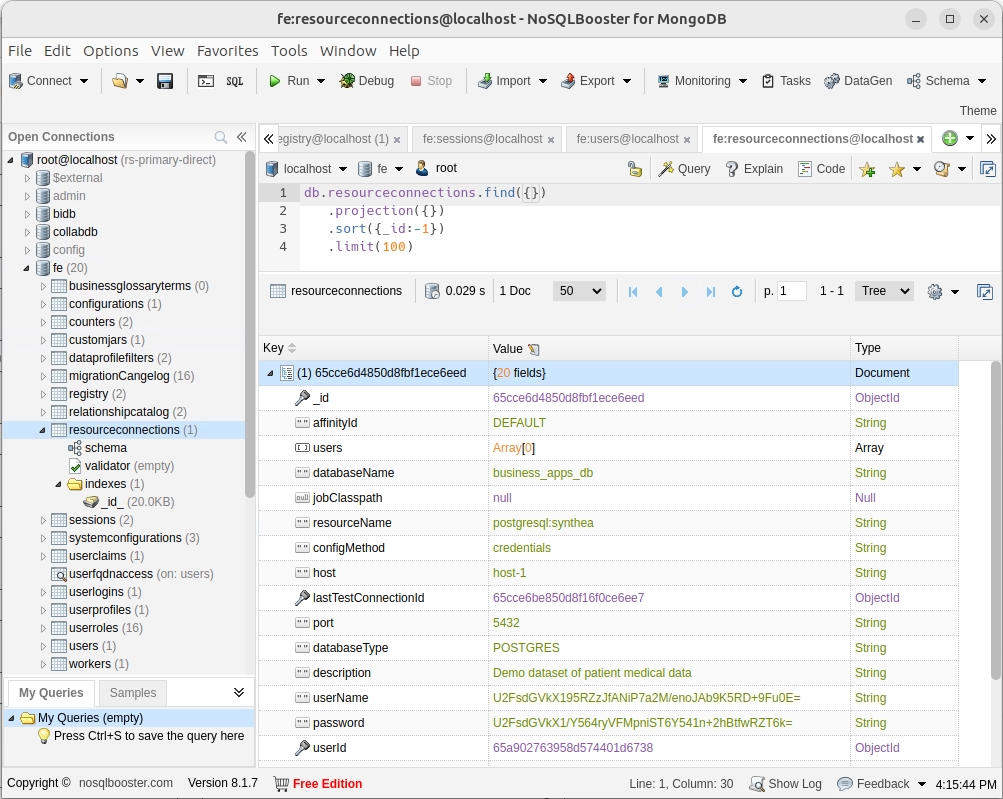Click the page number input field
The image size is (1003, 799).
pos(792,291)
